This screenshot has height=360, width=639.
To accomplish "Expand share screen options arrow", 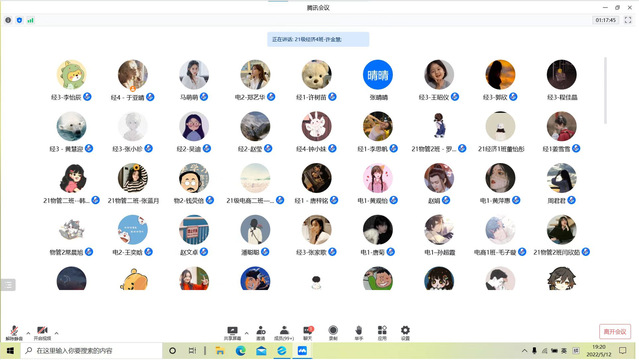I will [247, 333].
